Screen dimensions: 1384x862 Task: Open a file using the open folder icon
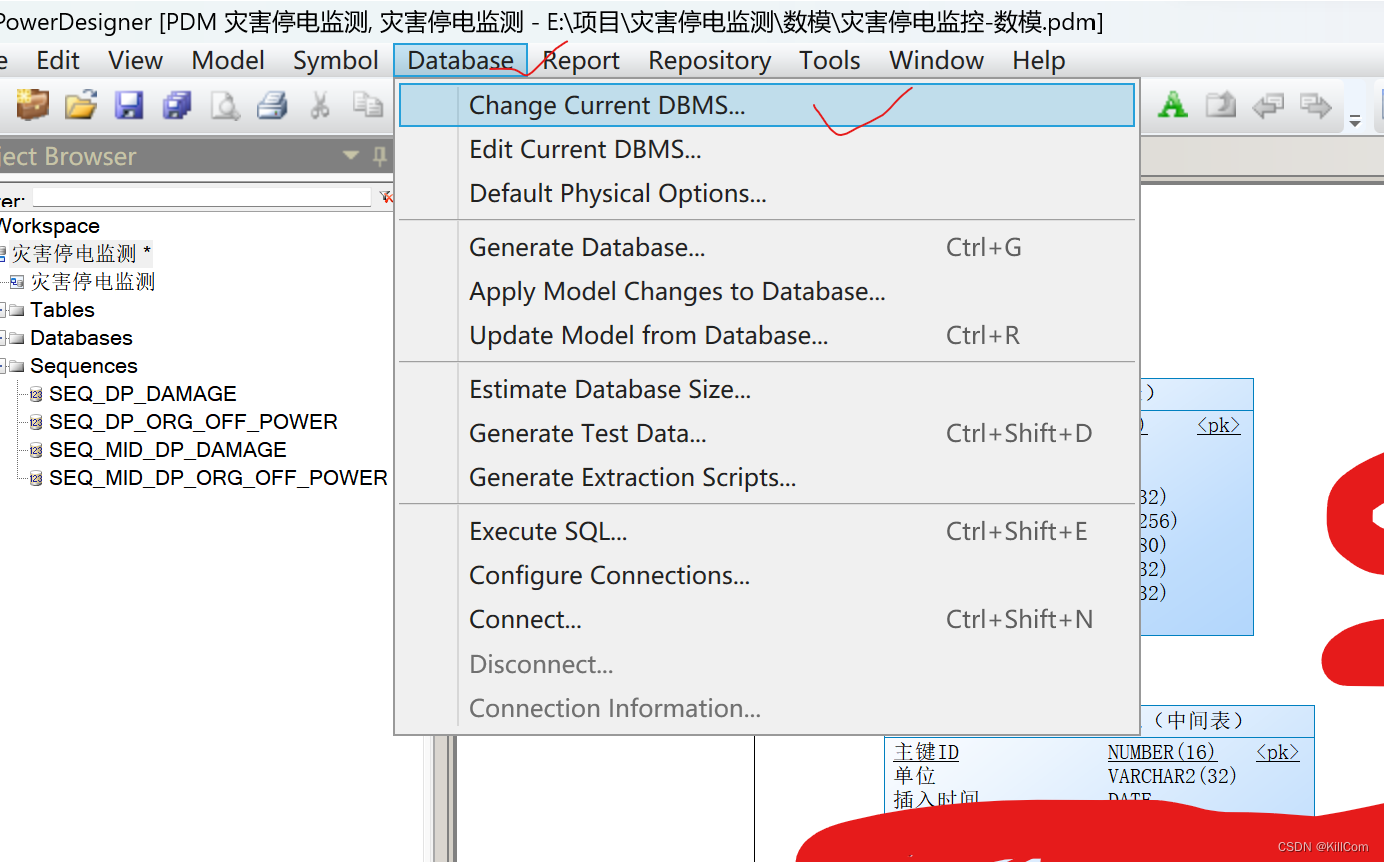pyautogui.click(x=80, y=105)
